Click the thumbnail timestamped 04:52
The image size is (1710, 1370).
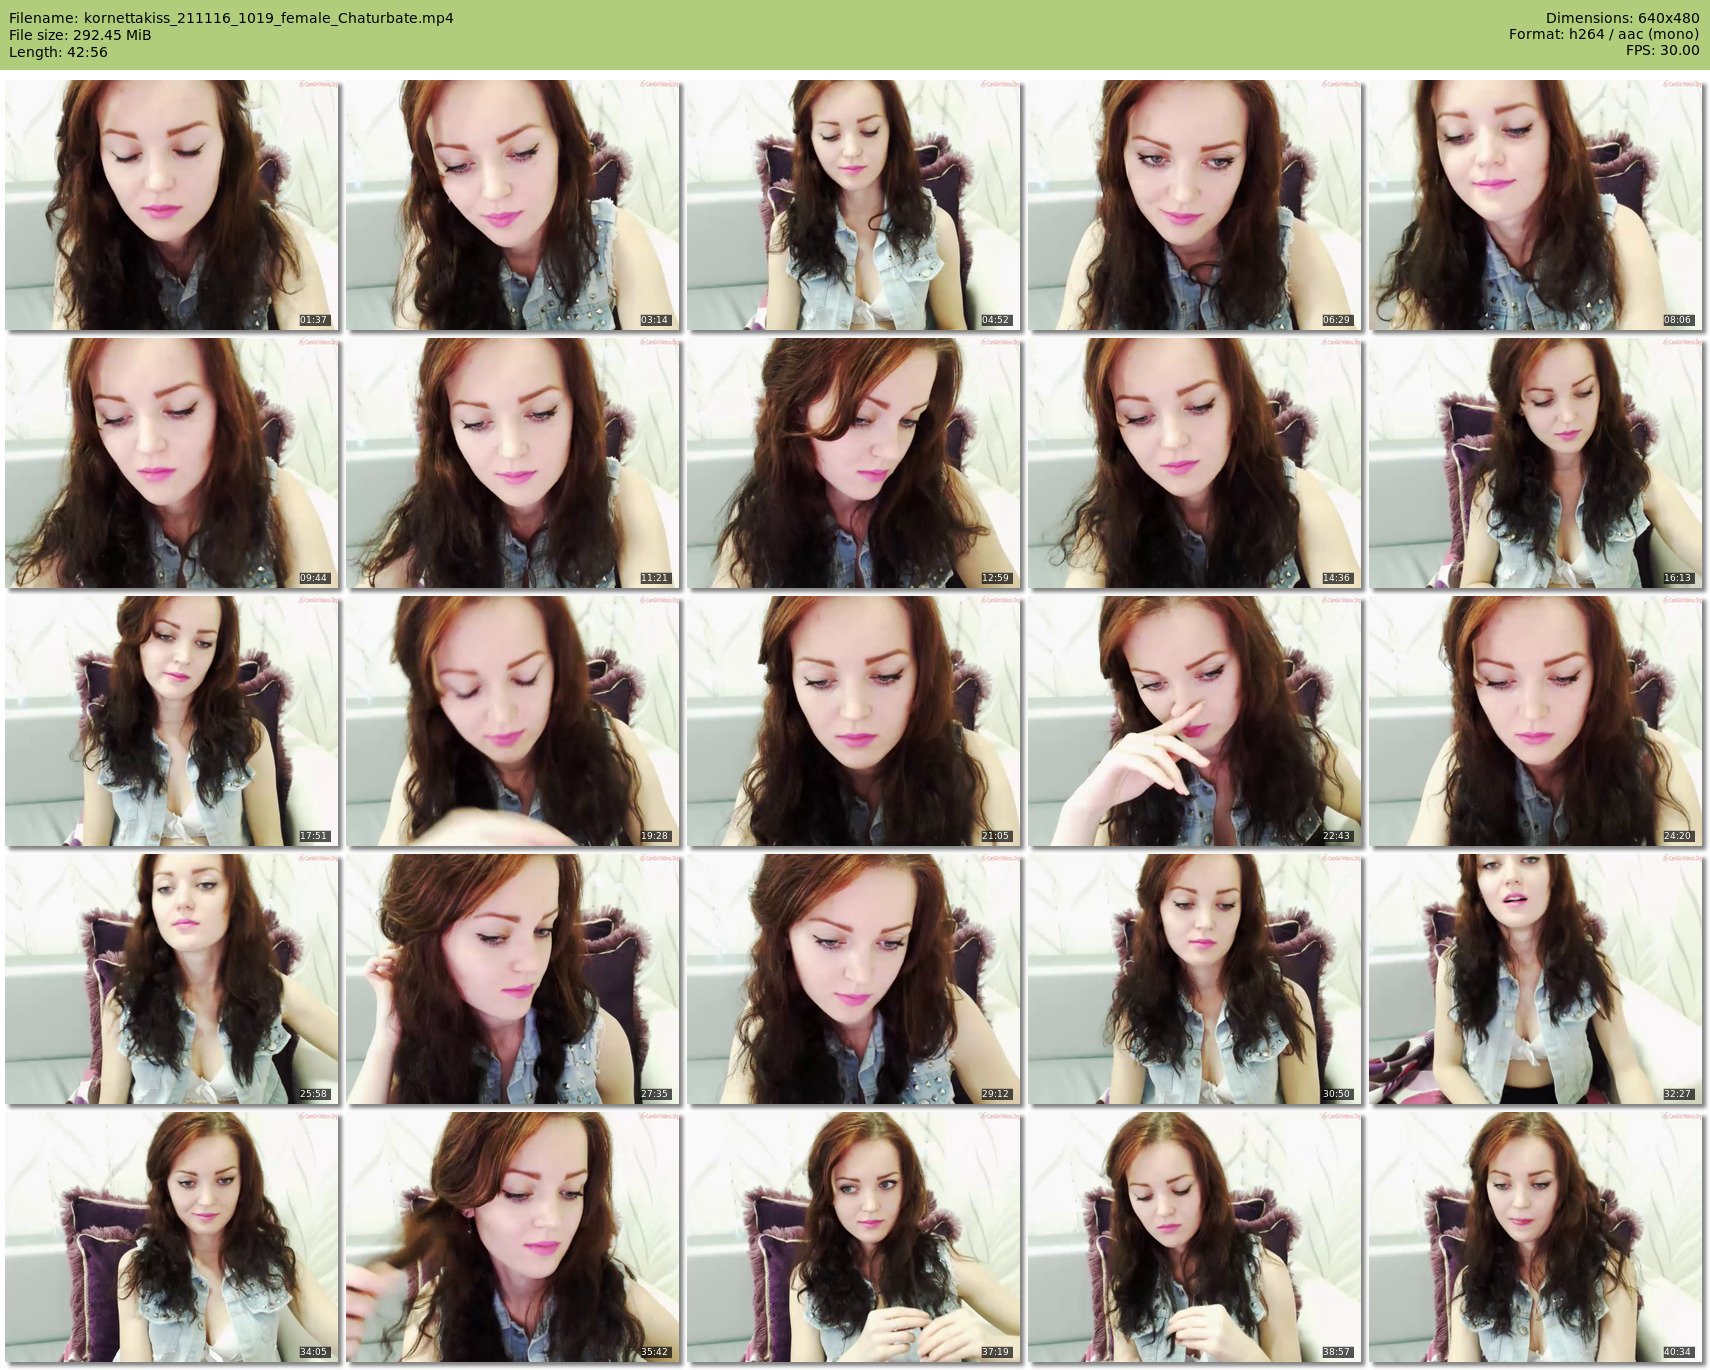[854, 205]
